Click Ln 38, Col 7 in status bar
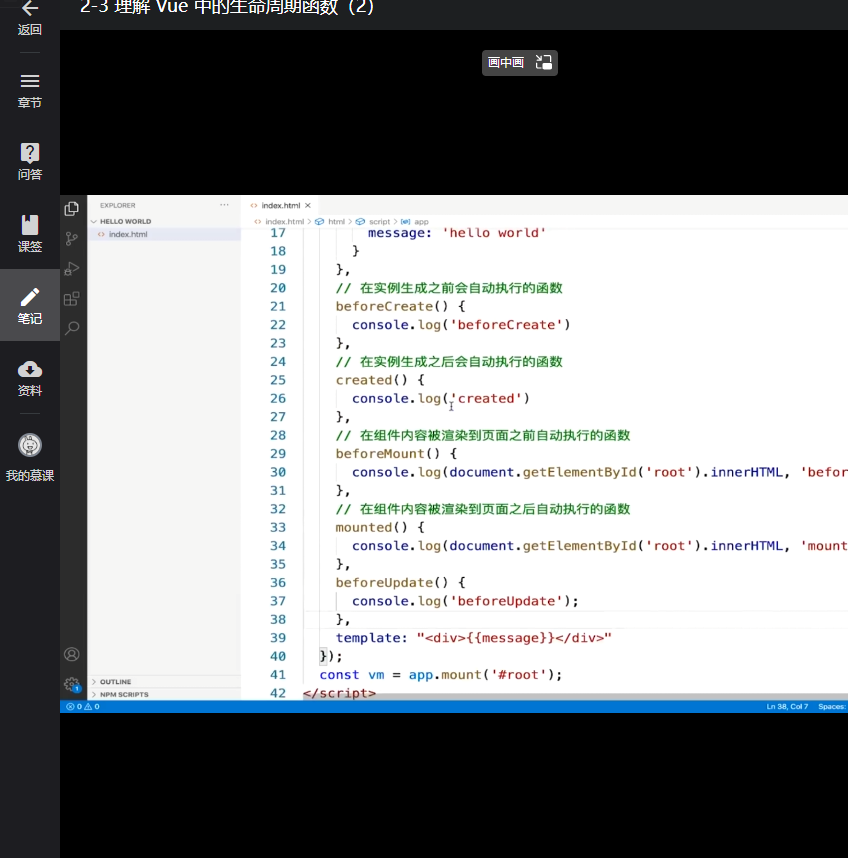 pos(787,707)
